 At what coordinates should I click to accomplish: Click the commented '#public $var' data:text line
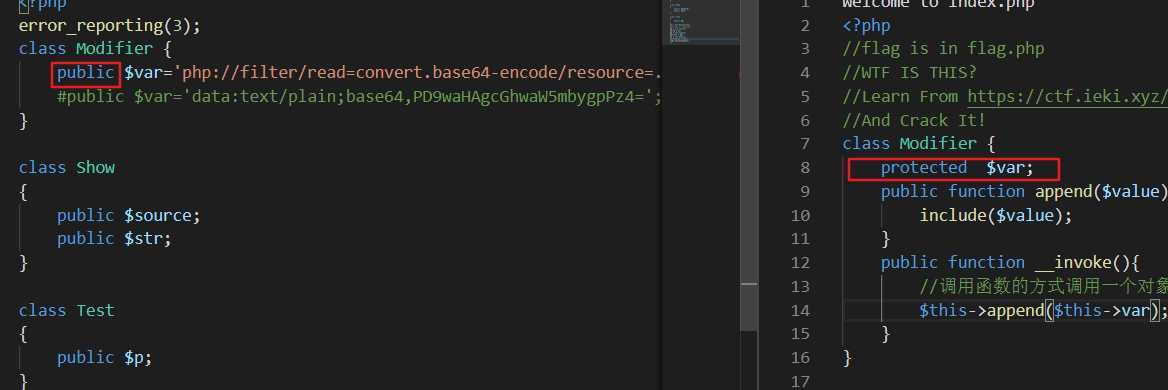coord(359,97)
